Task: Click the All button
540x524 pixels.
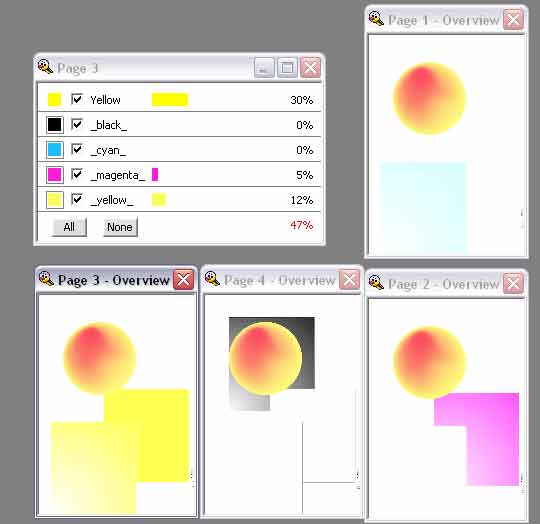Action: click(69, 227)
